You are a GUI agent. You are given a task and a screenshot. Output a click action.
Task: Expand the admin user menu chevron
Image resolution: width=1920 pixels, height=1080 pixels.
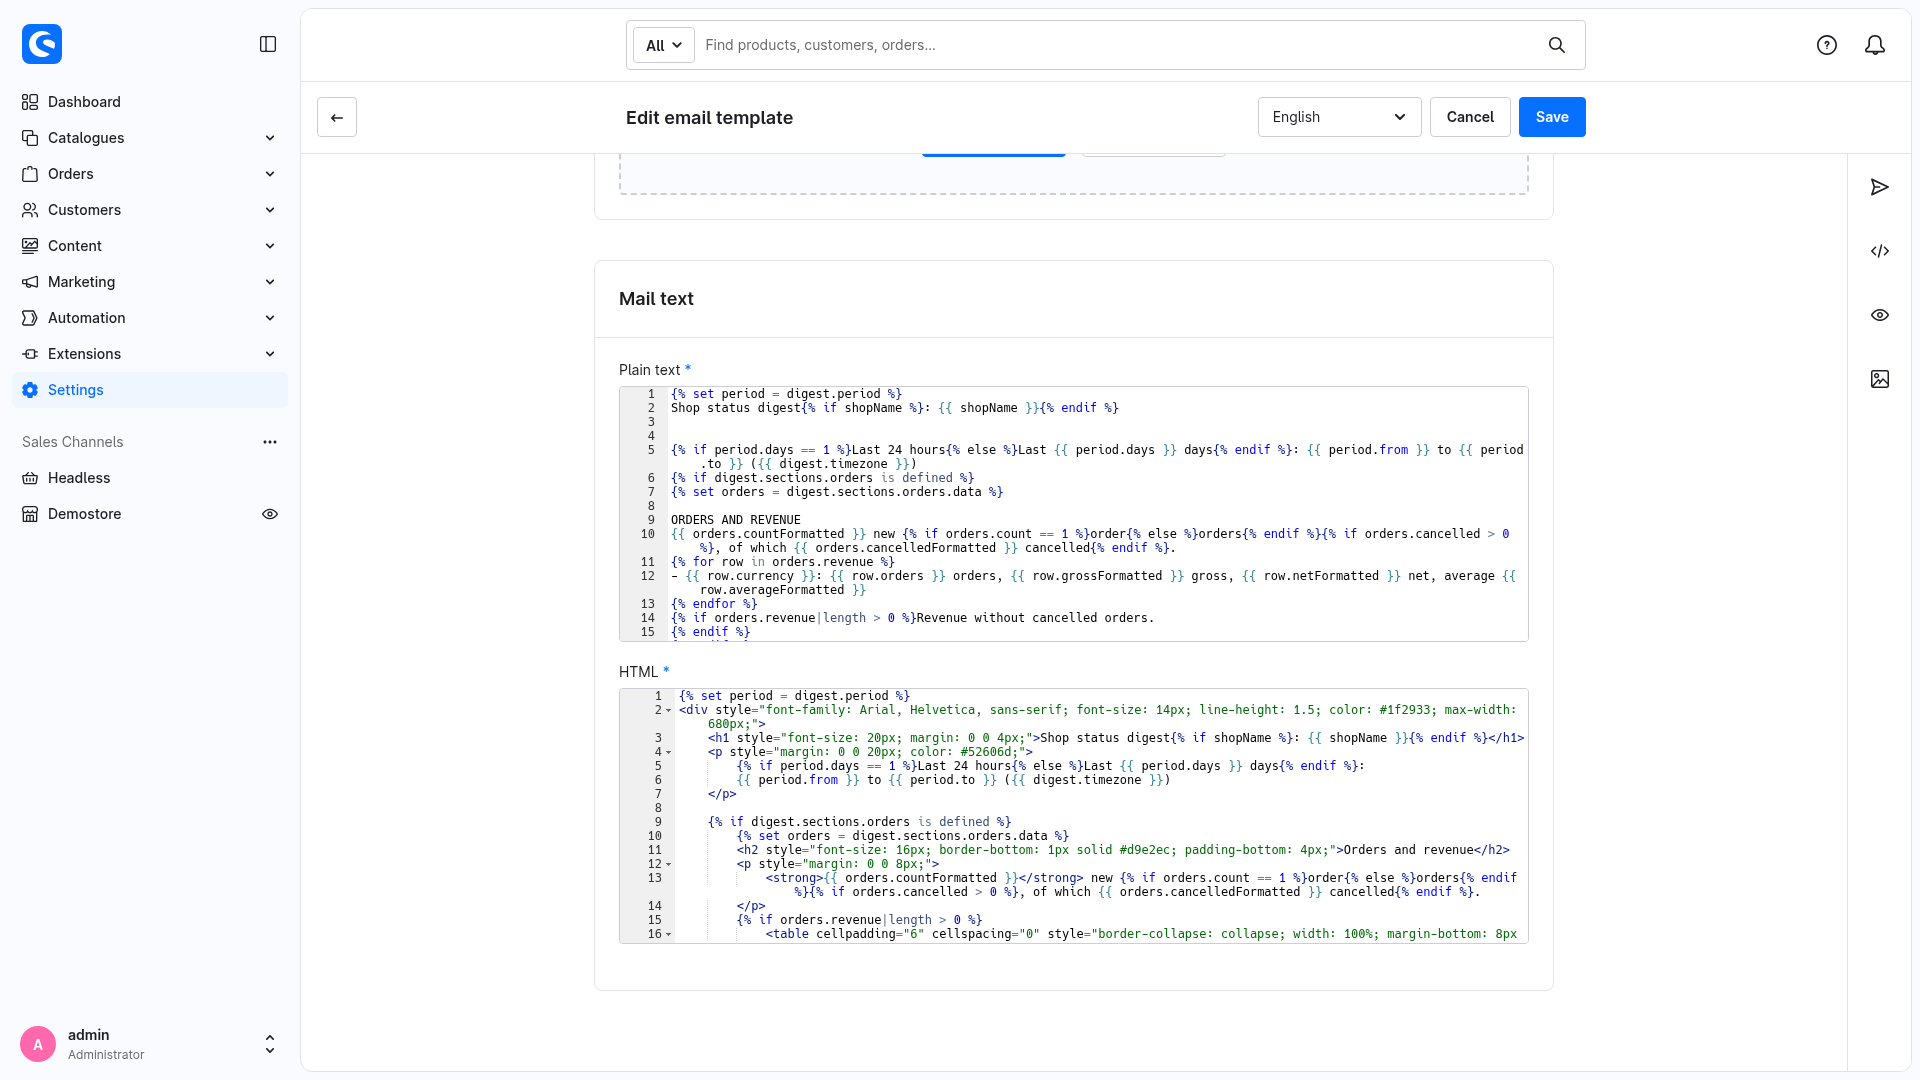click(270, 1044)
